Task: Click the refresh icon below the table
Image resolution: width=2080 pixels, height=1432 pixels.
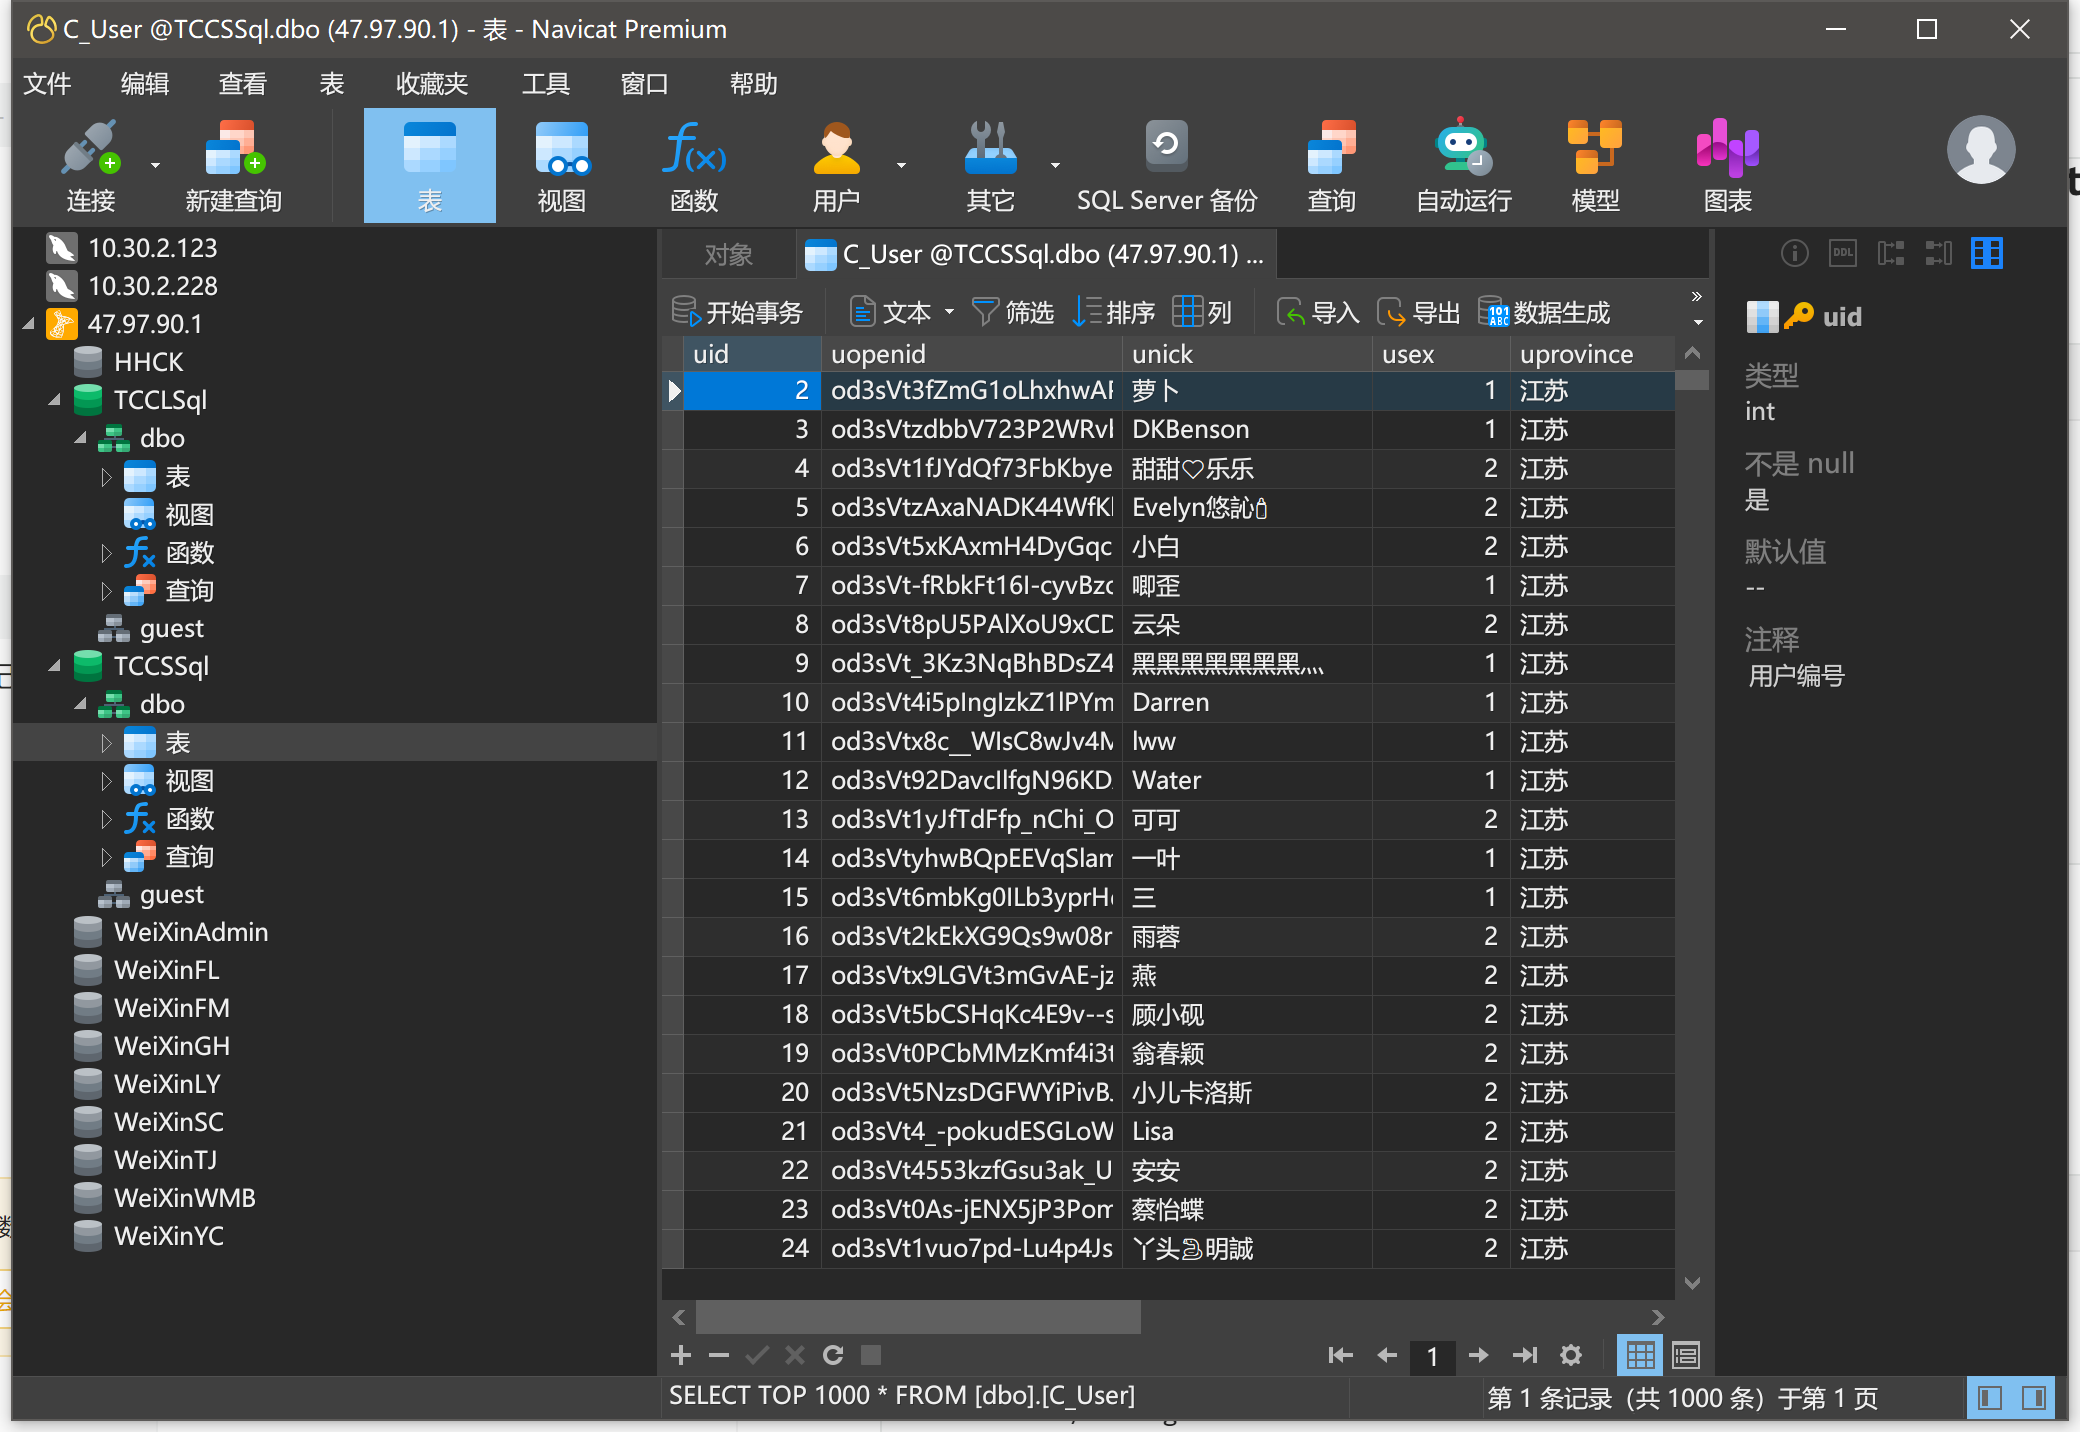Action: pos(833,1355)
